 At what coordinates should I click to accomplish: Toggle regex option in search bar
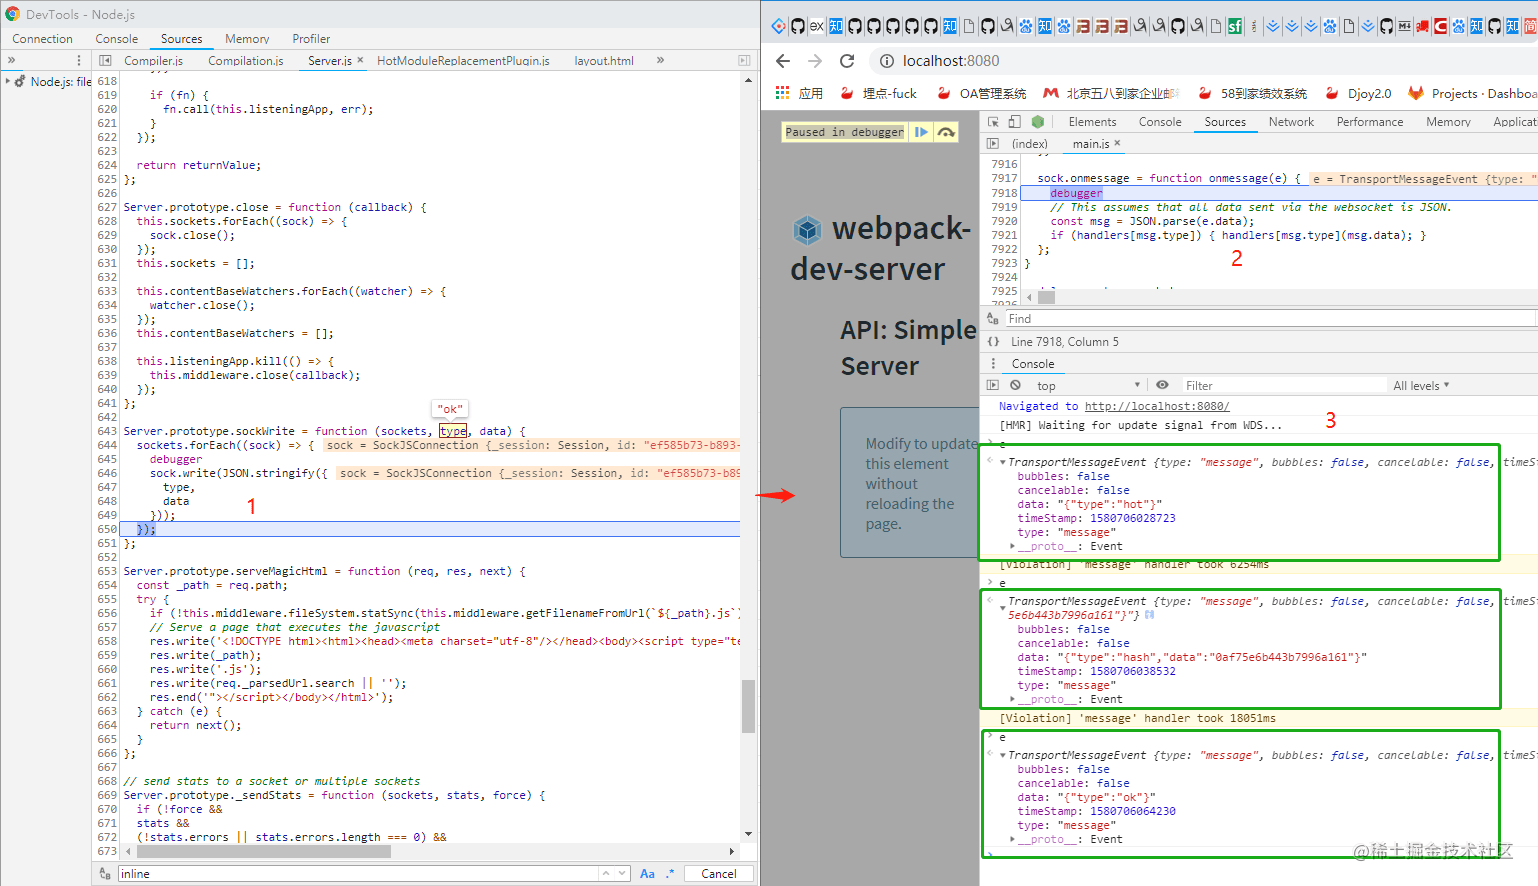click(670, 874)
